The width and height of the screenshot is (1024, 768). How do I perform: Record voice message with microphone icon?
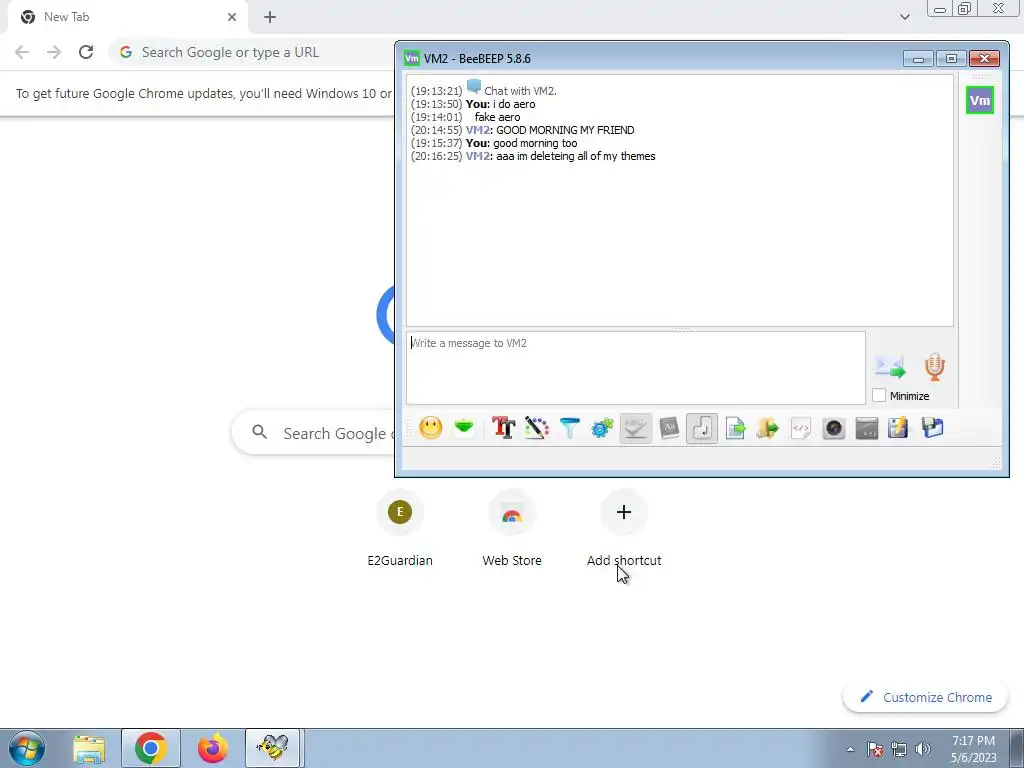click(x=935, y=367)
